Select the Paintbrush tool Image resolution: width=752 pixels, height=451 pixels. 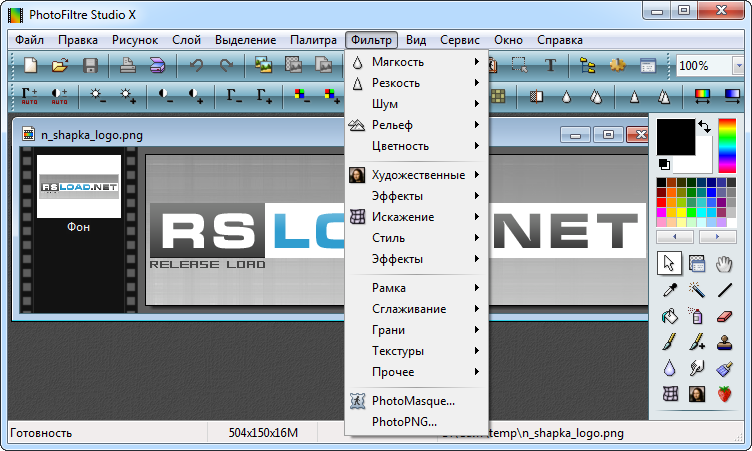pos(670,342)
